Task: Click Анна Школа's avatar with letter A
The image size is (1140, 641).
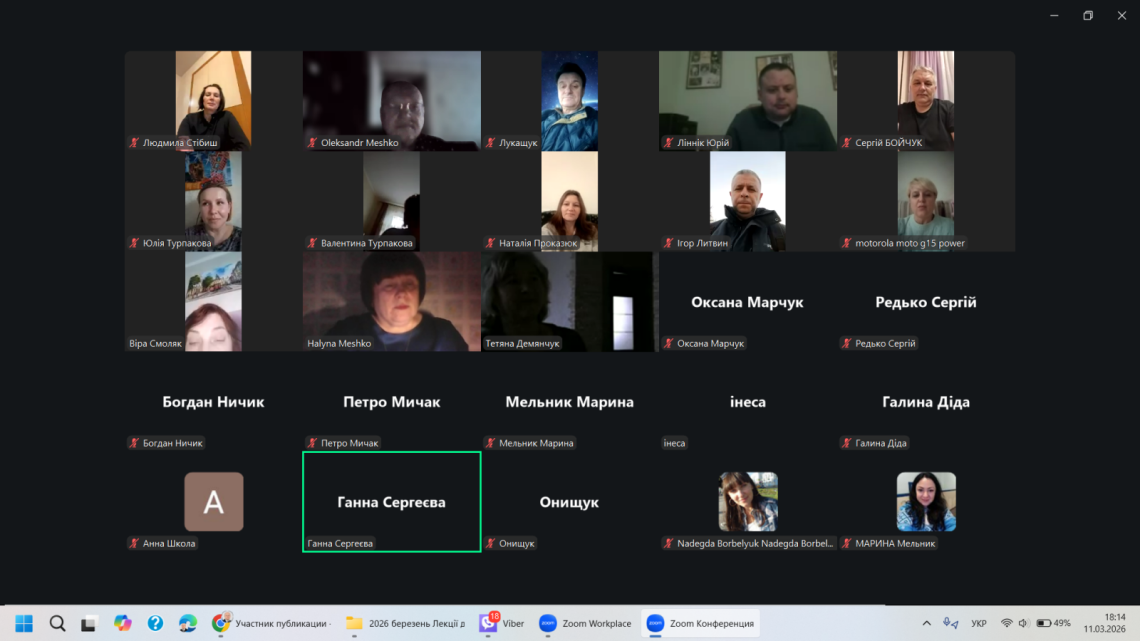Action: (x=214, y=501)
